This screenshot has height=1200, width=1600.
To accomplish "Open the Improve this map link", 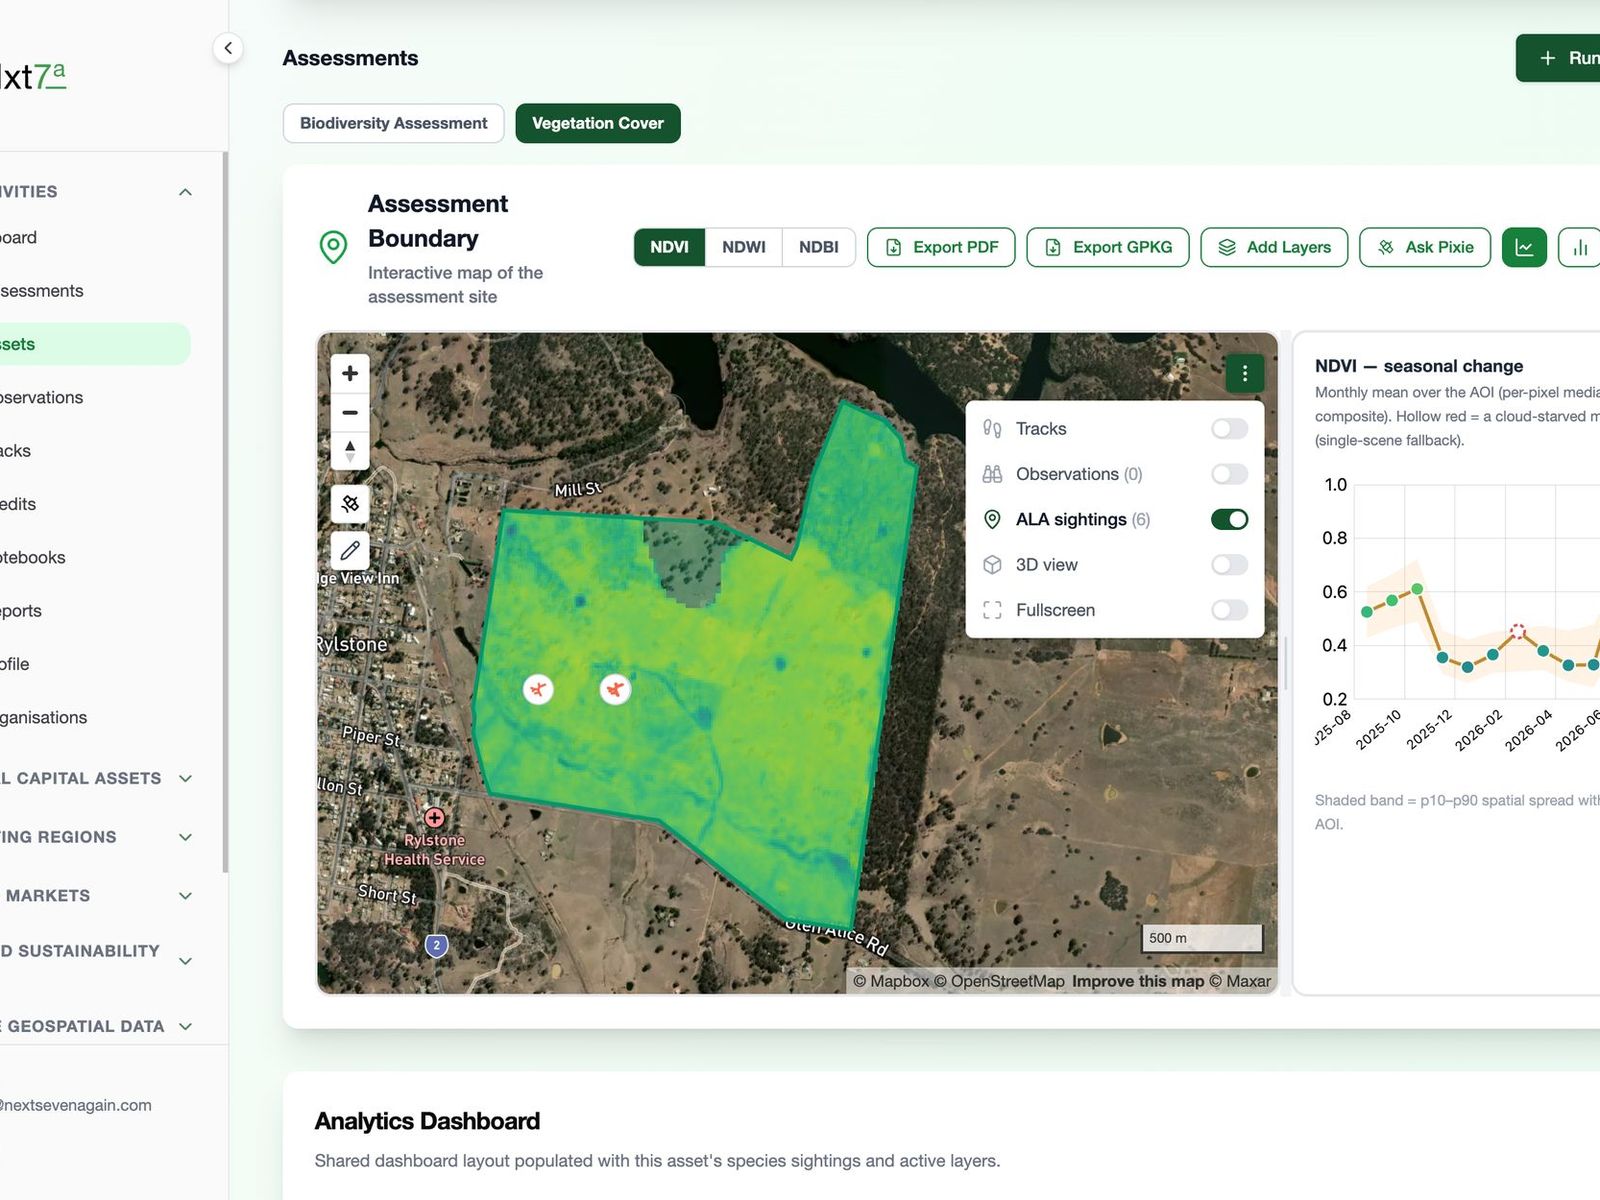I will point(1138,981).
